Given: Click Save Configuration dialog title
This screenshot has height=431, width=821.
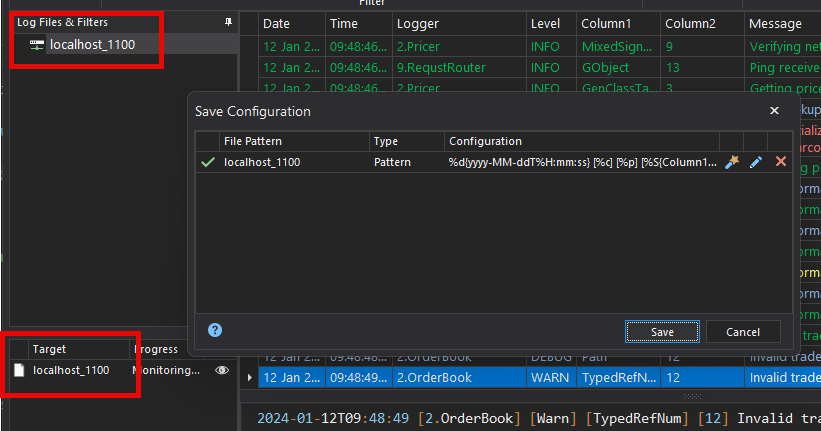Looking at the screenshot, I should tap(253, 111).
